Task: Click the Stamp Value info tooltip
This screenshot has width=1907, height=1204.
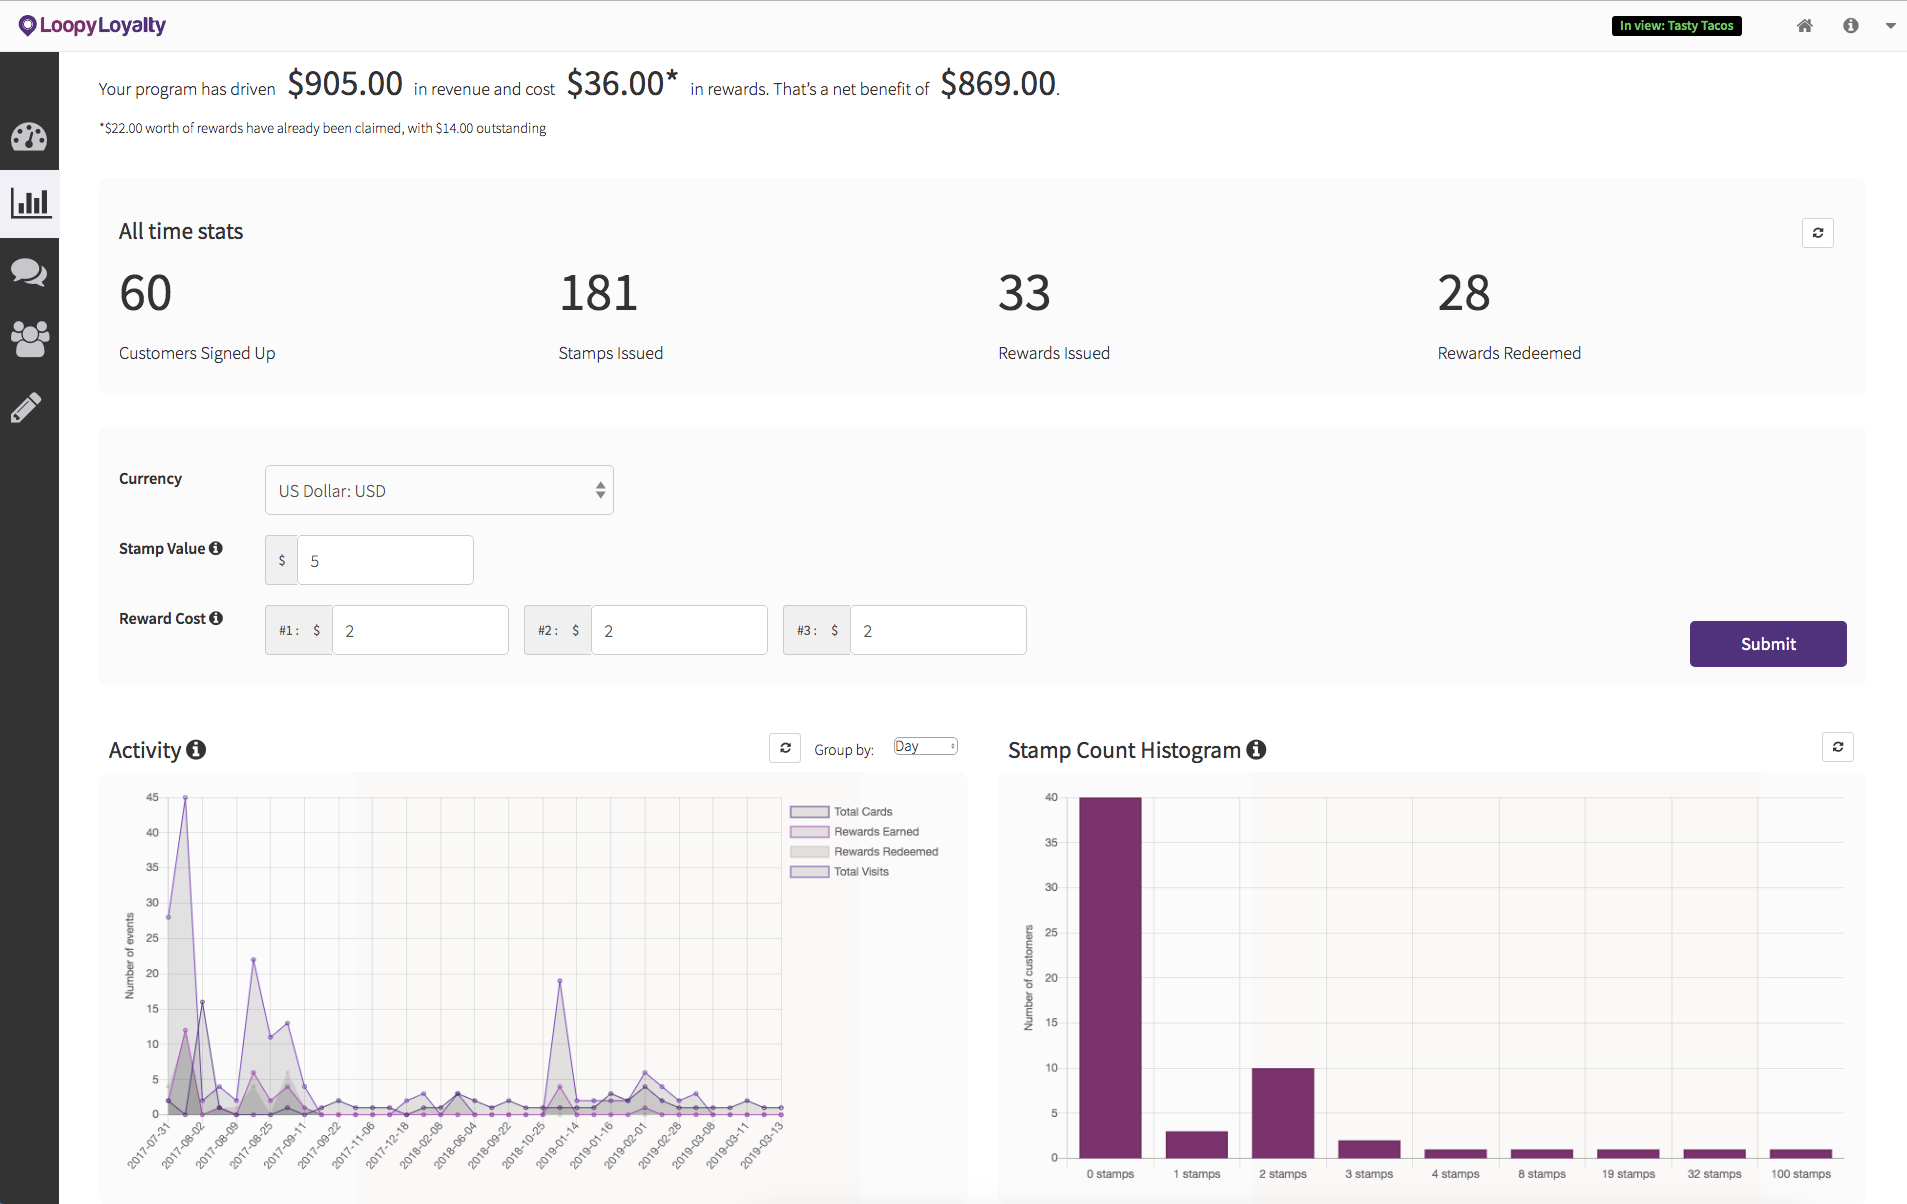Action: [217, 548]
